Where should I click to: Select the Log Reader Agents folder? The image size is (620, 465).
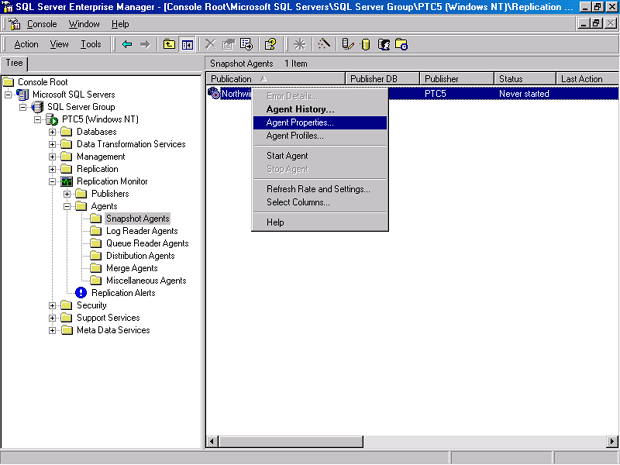tap(142, 231)
